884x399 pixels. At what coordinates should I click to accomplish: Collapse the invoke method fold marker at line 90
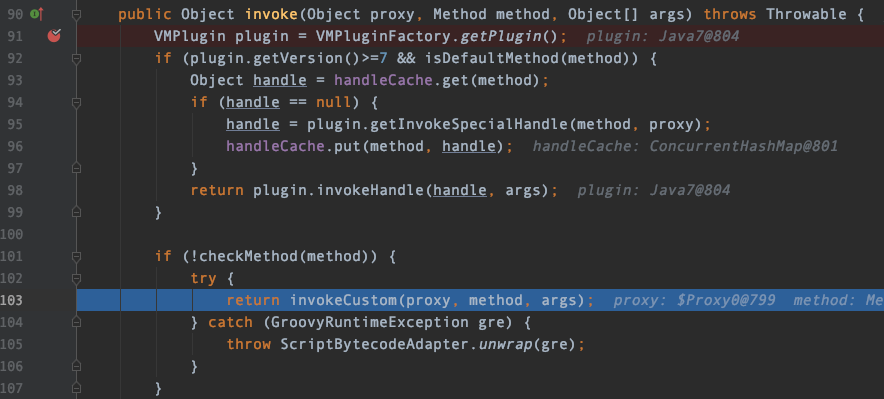[x=77, y=15]
